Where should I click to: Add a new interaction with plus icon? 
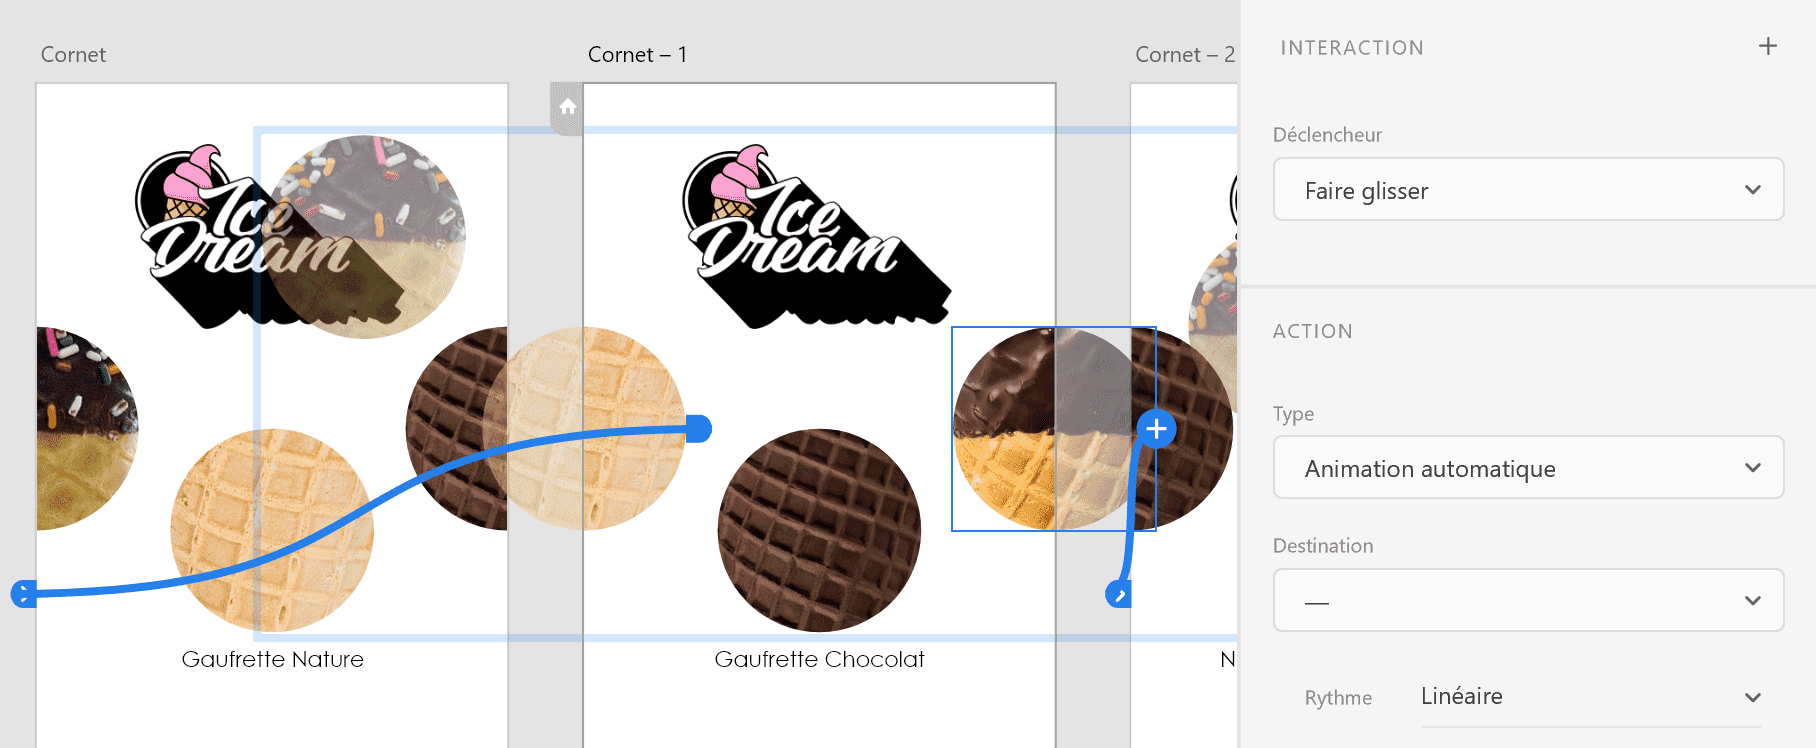click(1768, 46)
